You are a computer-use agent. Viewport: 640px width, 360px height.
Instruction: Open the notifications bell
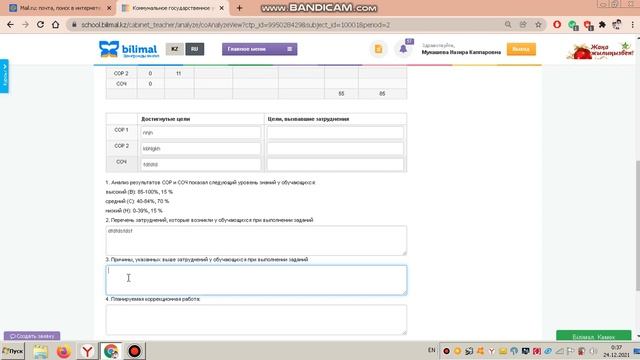pos(403,49)
